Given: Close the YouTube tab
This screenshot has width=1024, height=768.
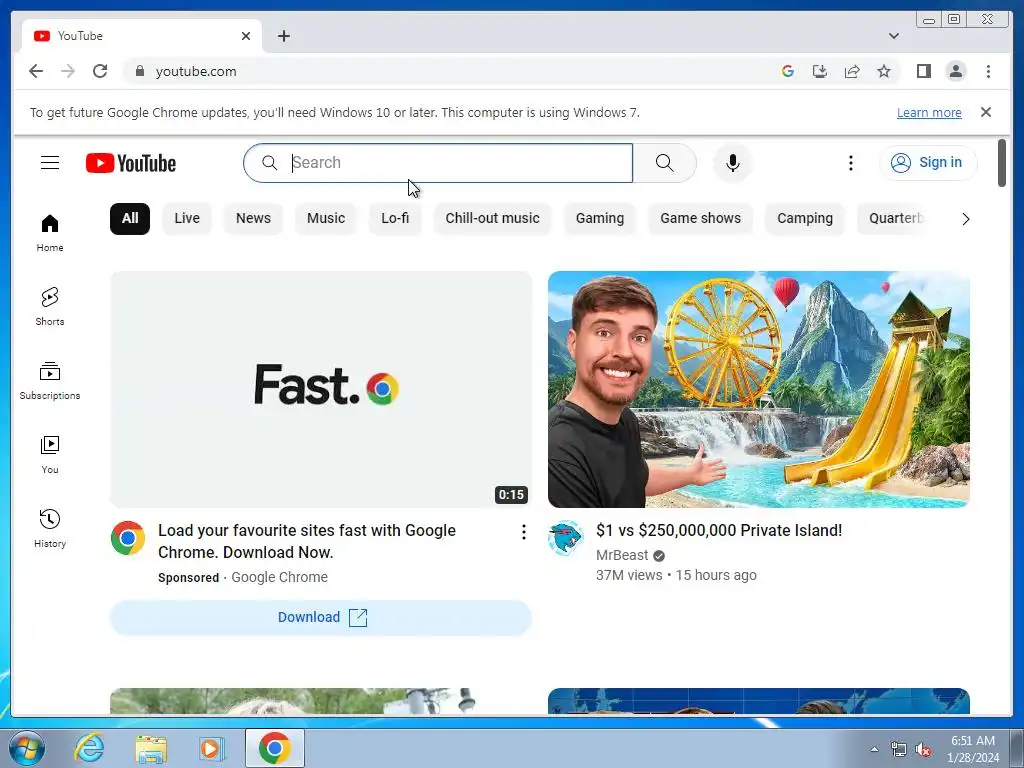Looking at the screenshot, I should click(x=246, y=36).
